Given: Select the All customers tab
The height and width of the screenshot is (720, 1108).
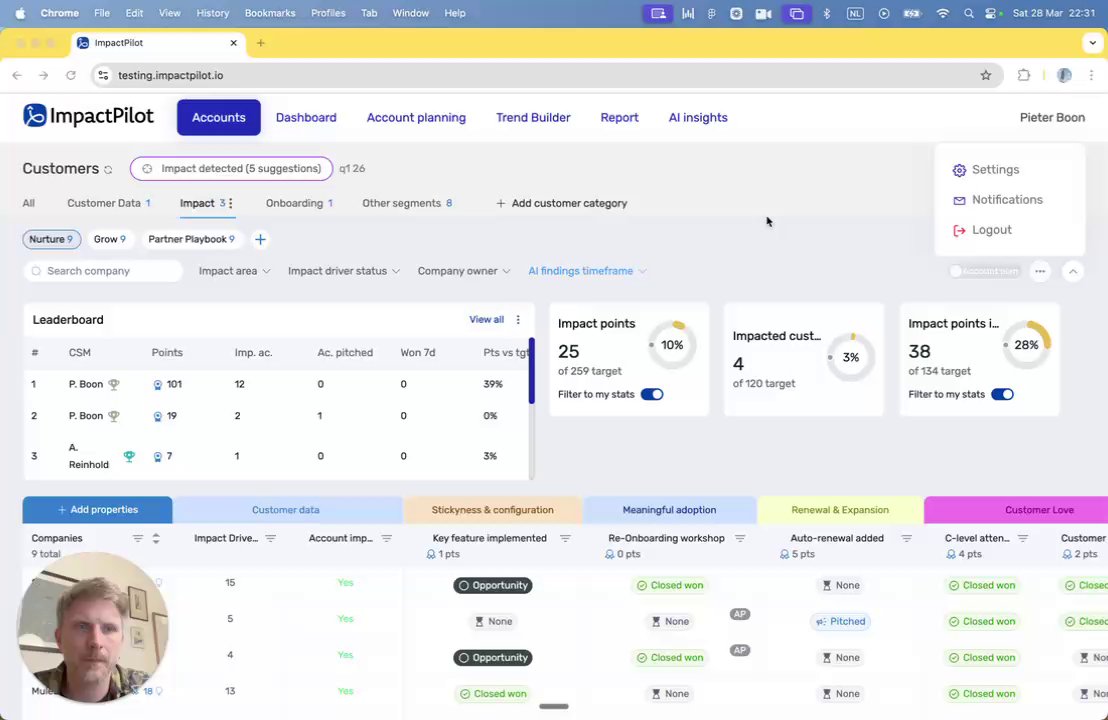Looking at the screenshot, I should [x=28, y=203].
